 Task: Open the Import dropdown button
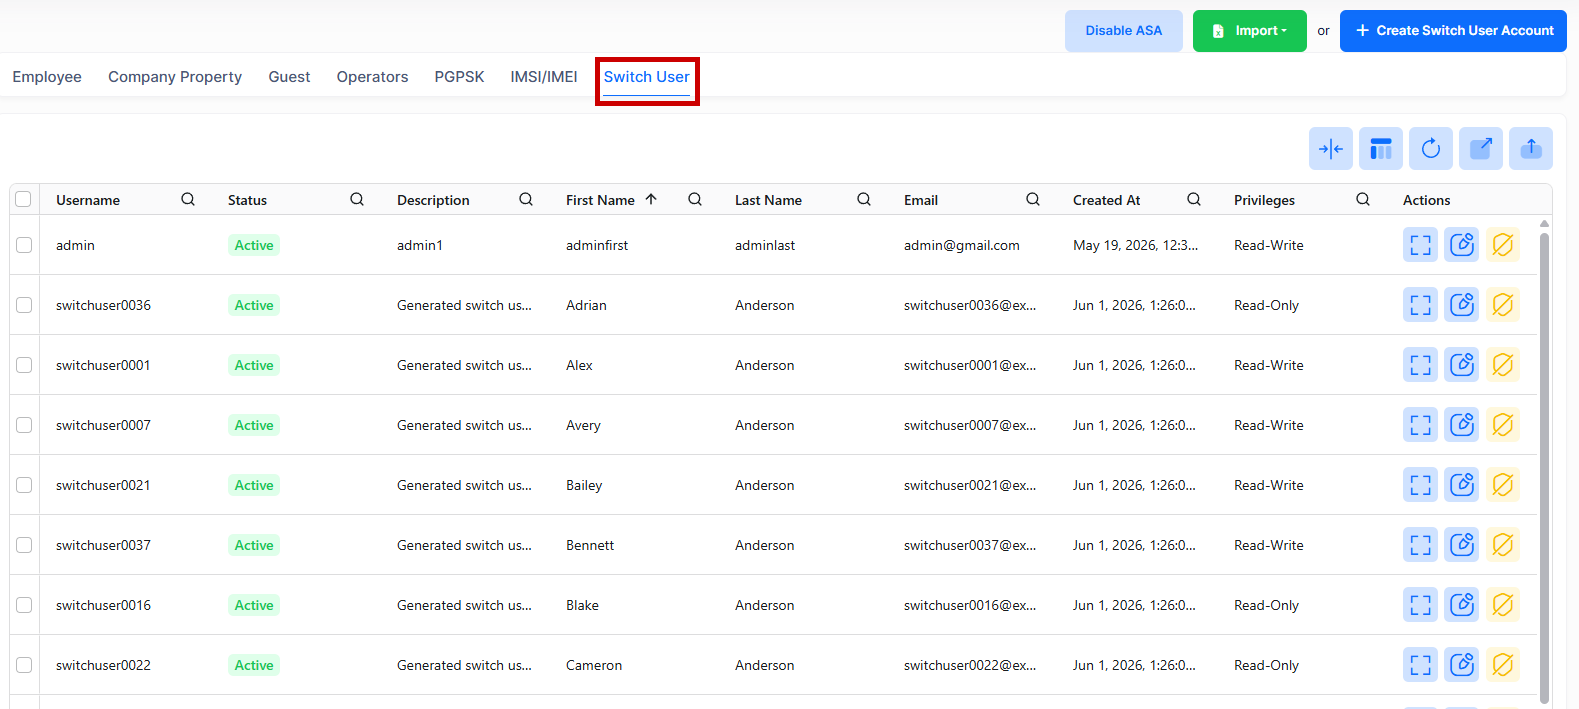click(1249, 31)
